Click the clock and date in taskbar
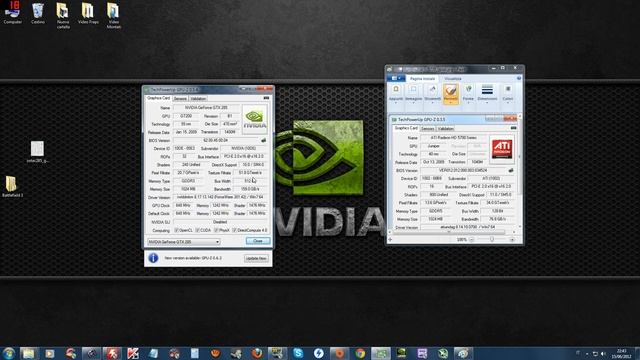640x360 pixels. [622, 353]
